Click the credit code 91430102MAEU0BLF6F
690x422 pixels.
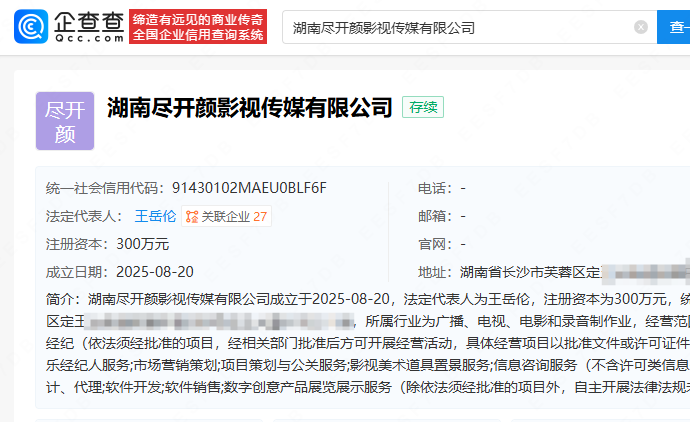coord(249,188)
